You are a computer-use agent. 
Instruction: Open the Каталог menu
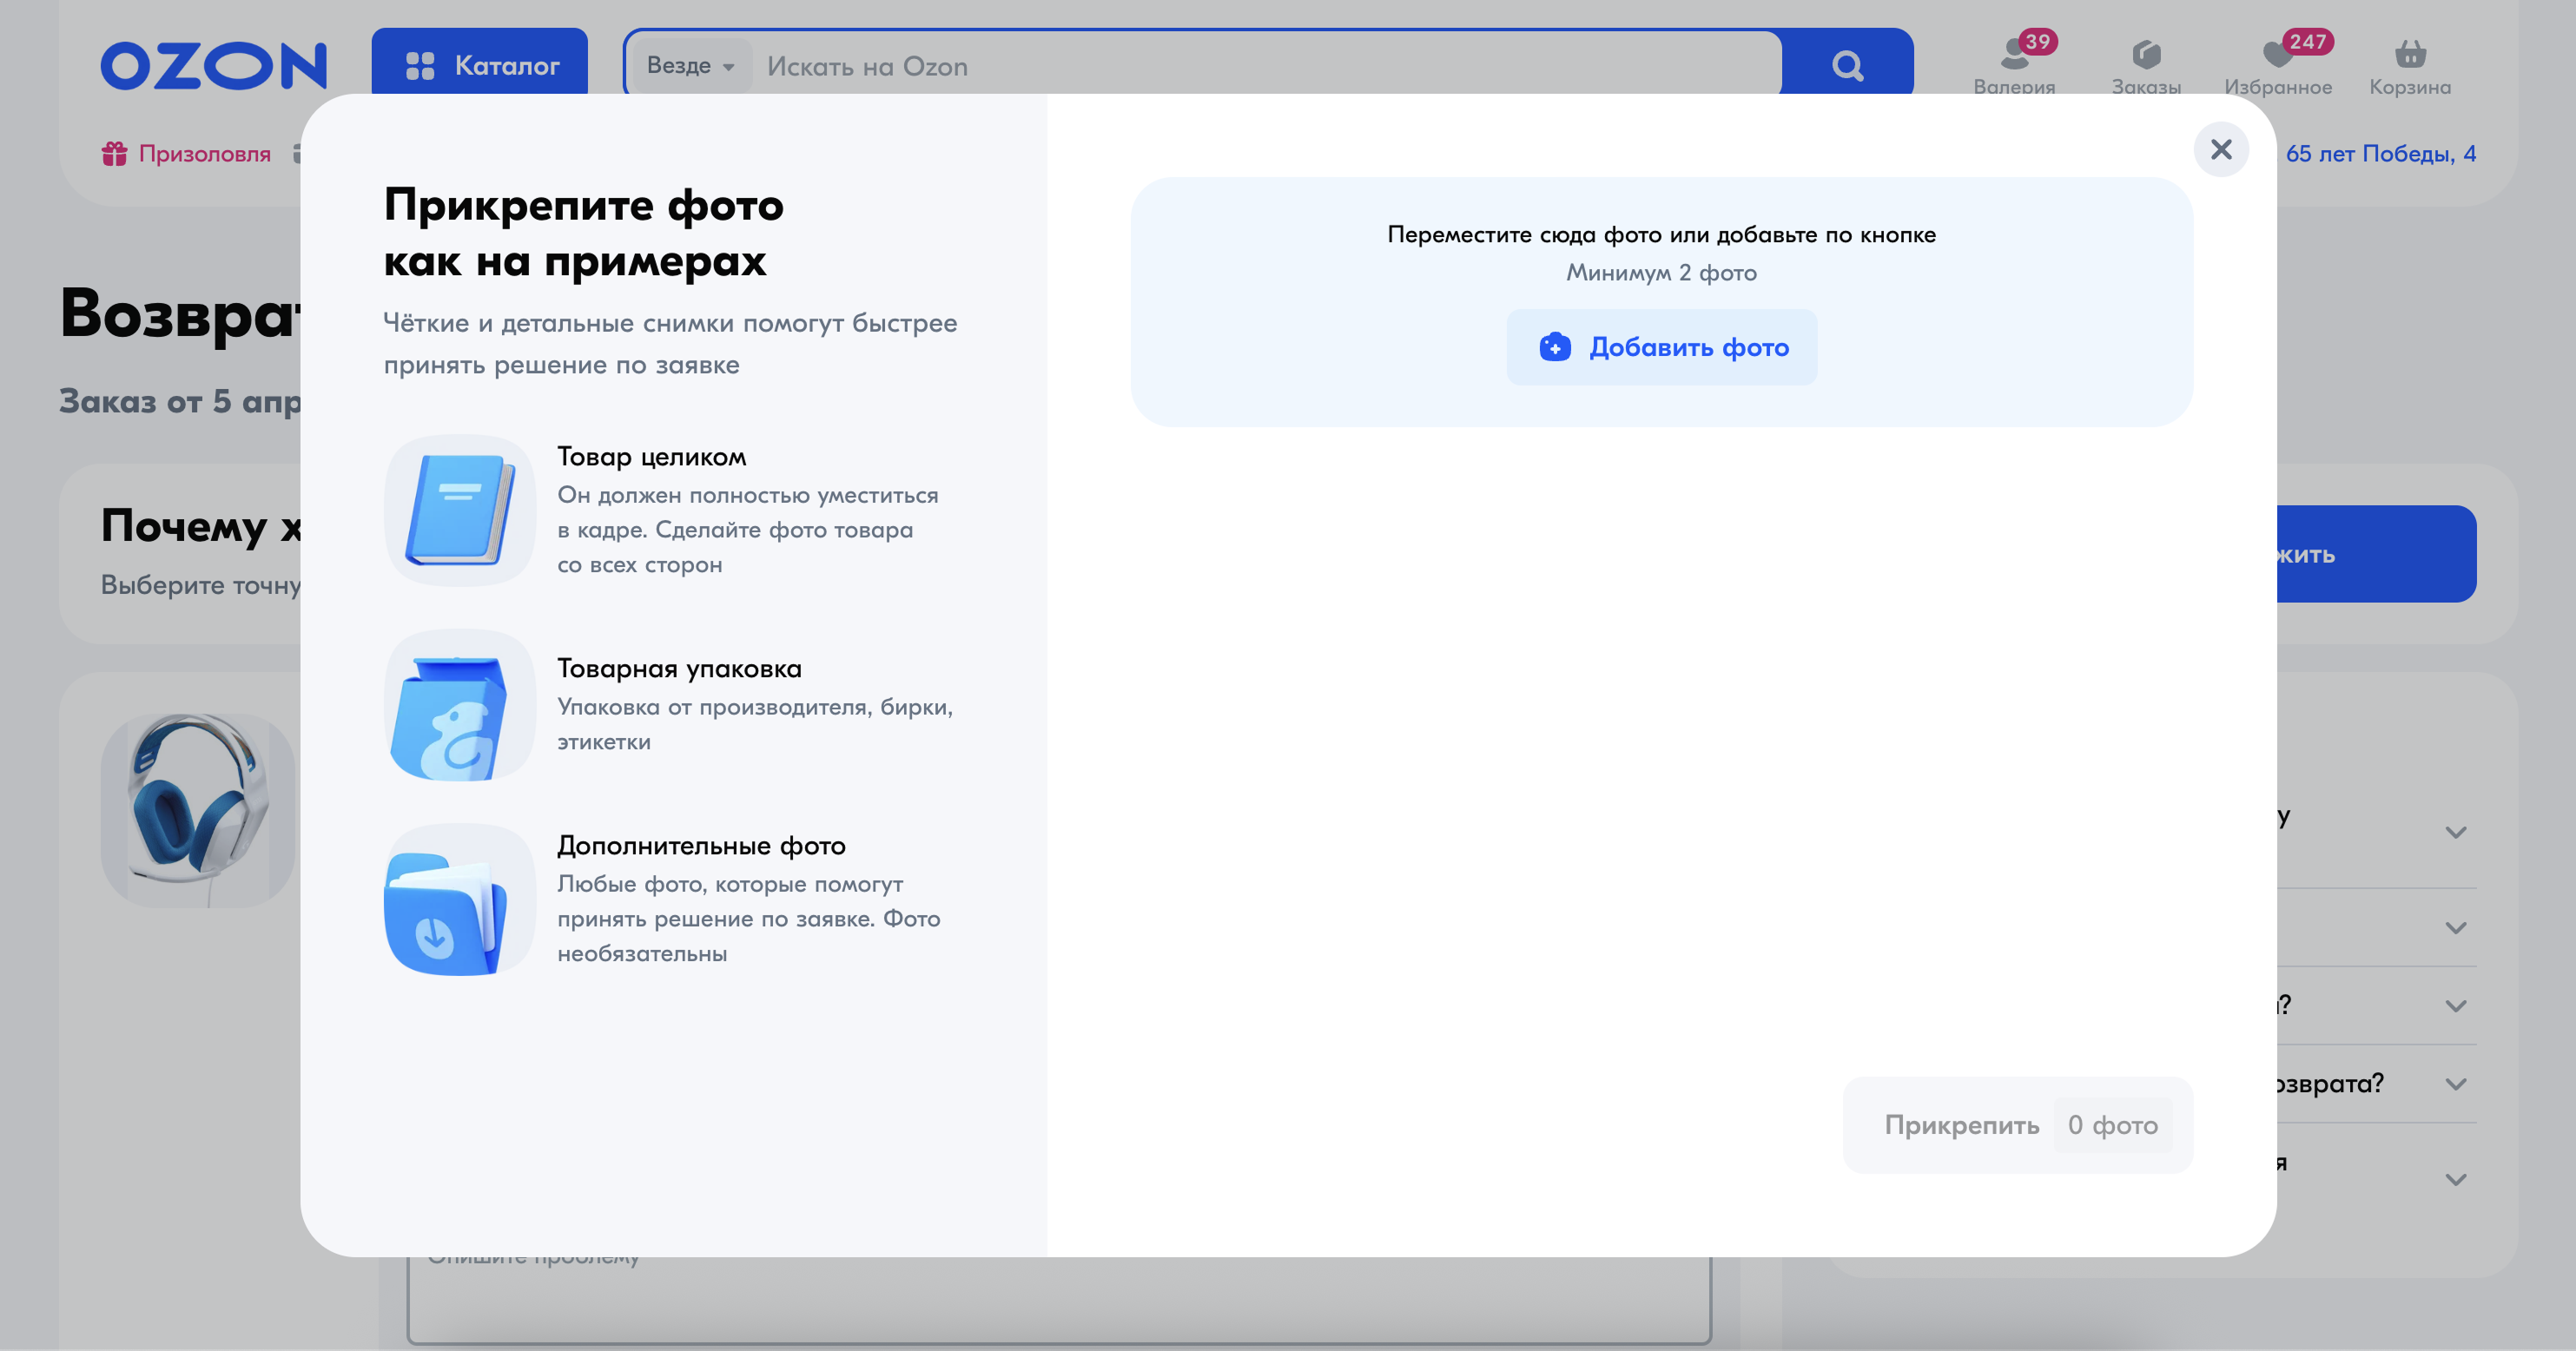coord(480,64)
